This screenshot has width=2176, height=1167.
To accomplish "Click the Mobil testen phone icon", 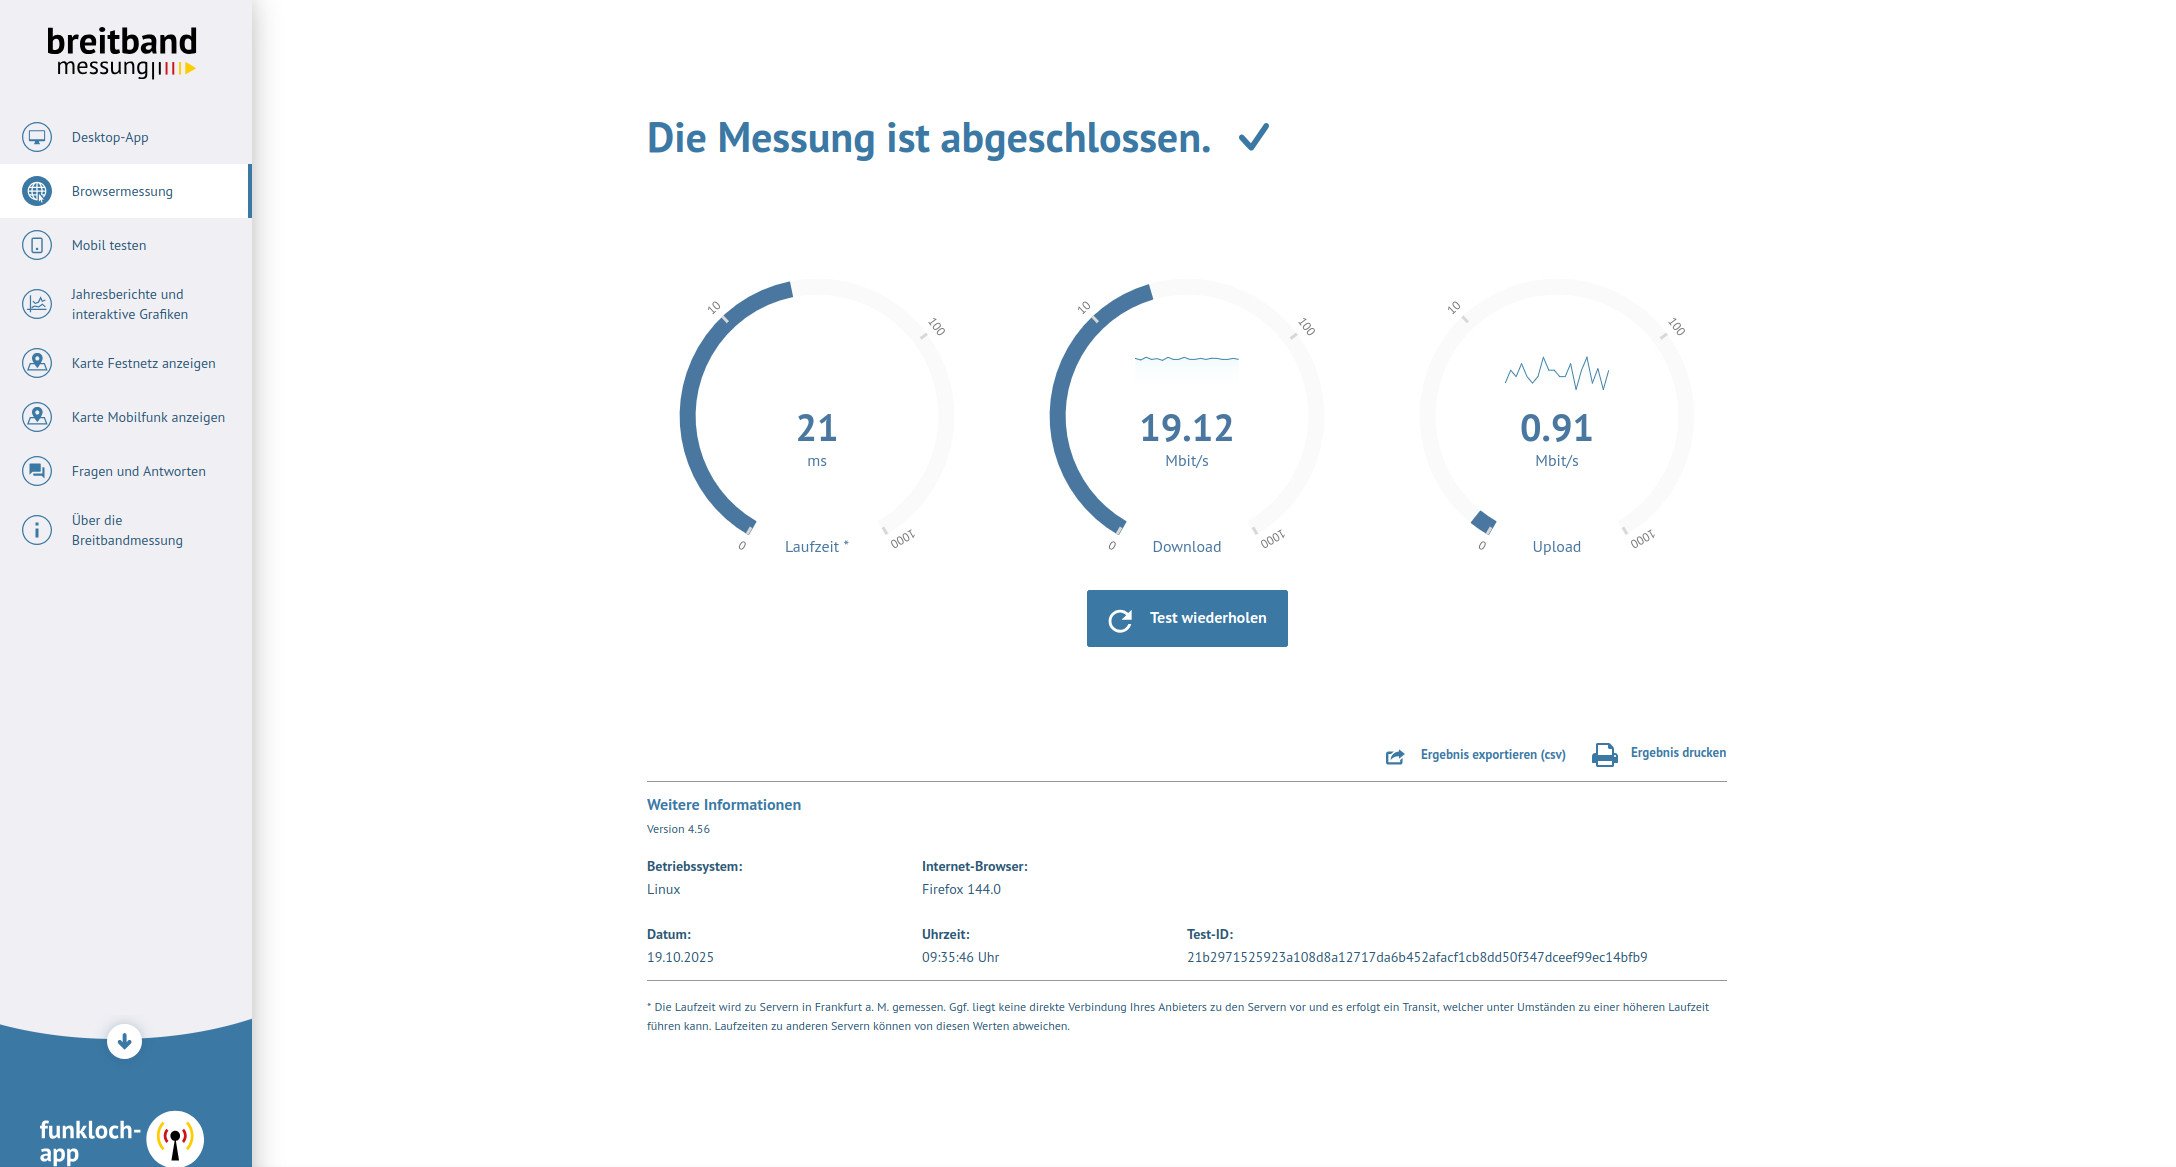I will (x=37, y=245).
